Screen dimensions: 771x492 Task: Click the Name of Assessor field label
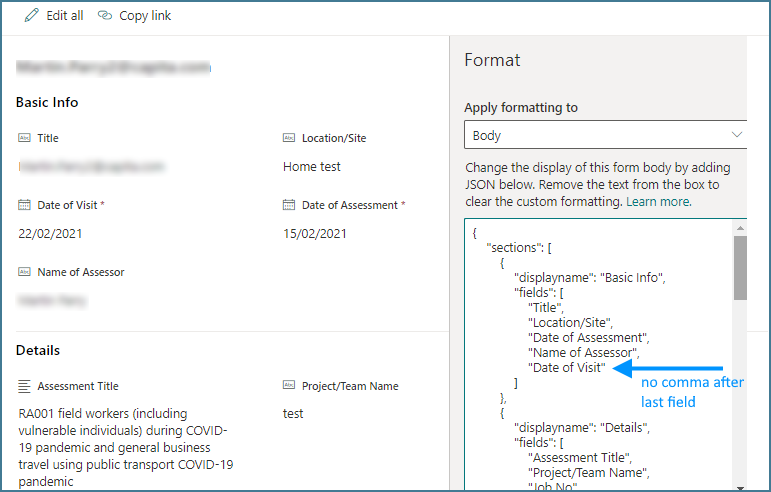point(81,272)
